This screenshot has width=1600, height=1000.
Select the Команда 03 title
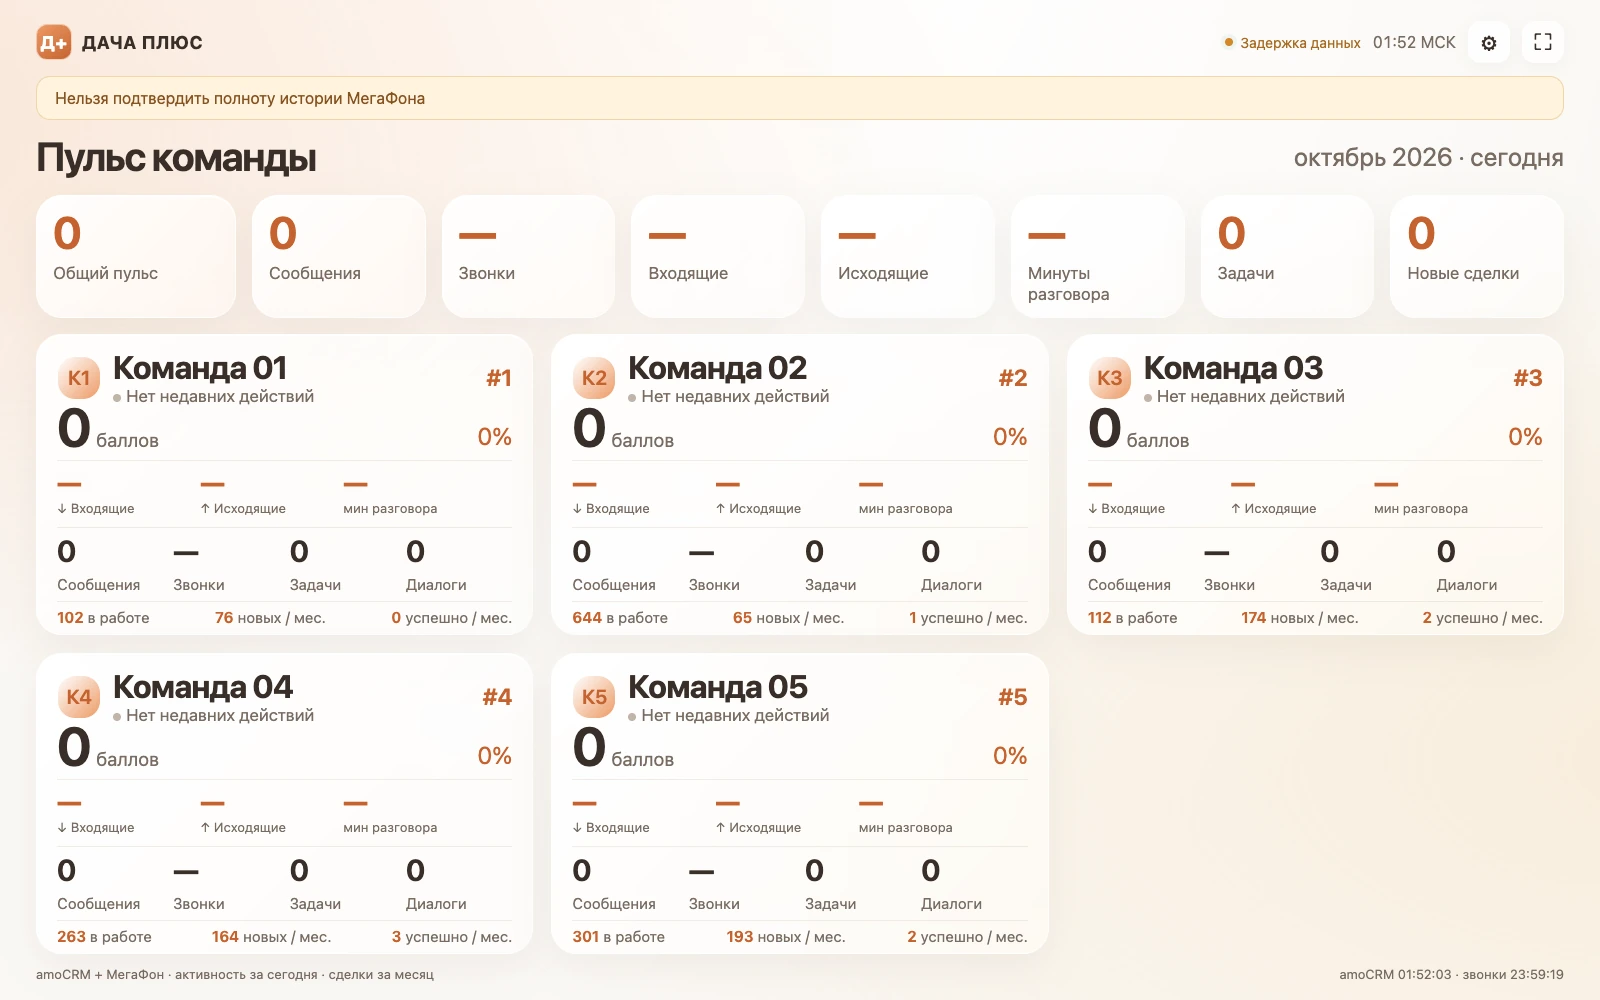(1233, 368)
